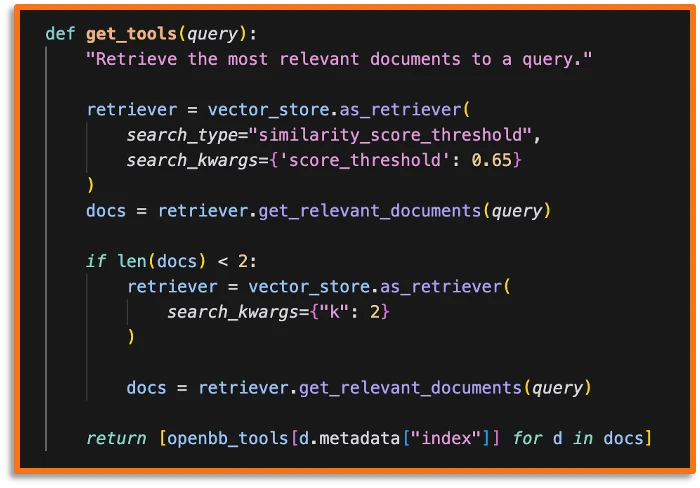Click the docstring about retrieving relevant documents

339,59
